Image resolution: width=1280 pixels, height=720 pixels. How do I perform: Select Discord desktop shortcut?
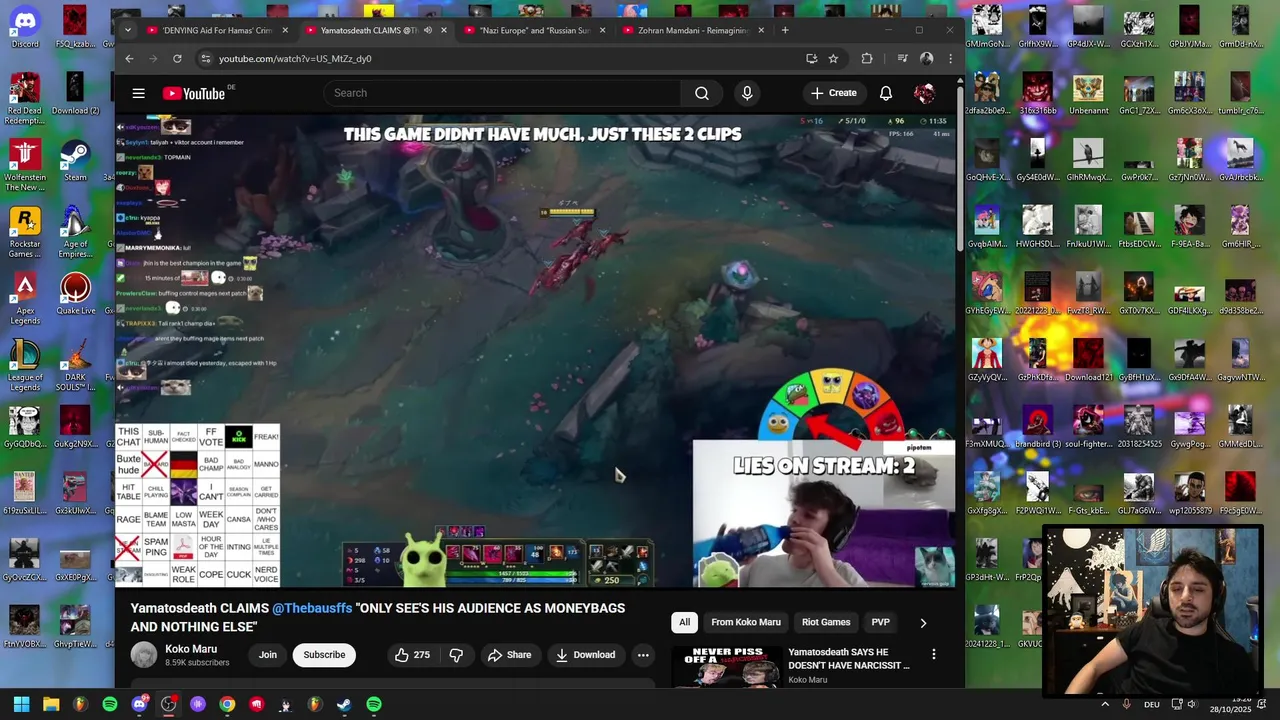point(25,27)
